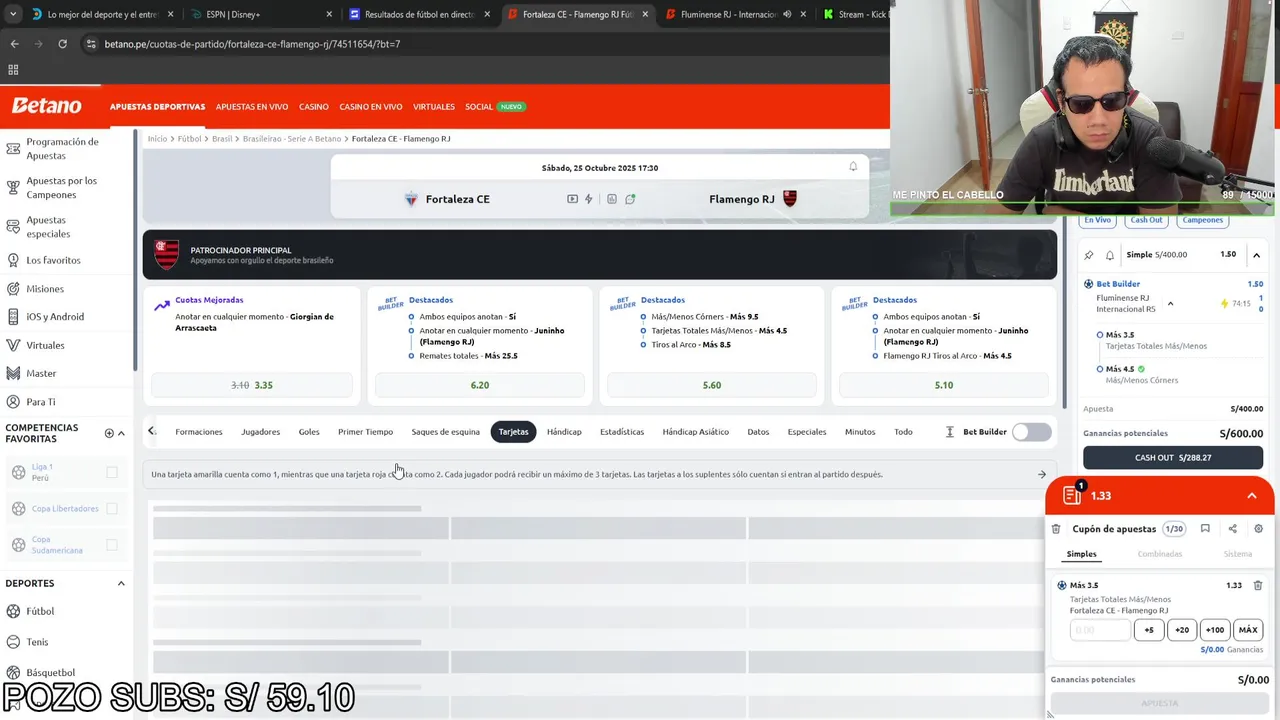Mute the Fluminense RJ browser tab audio
This screenshot has width=1280, height=720.
point(787,14)
